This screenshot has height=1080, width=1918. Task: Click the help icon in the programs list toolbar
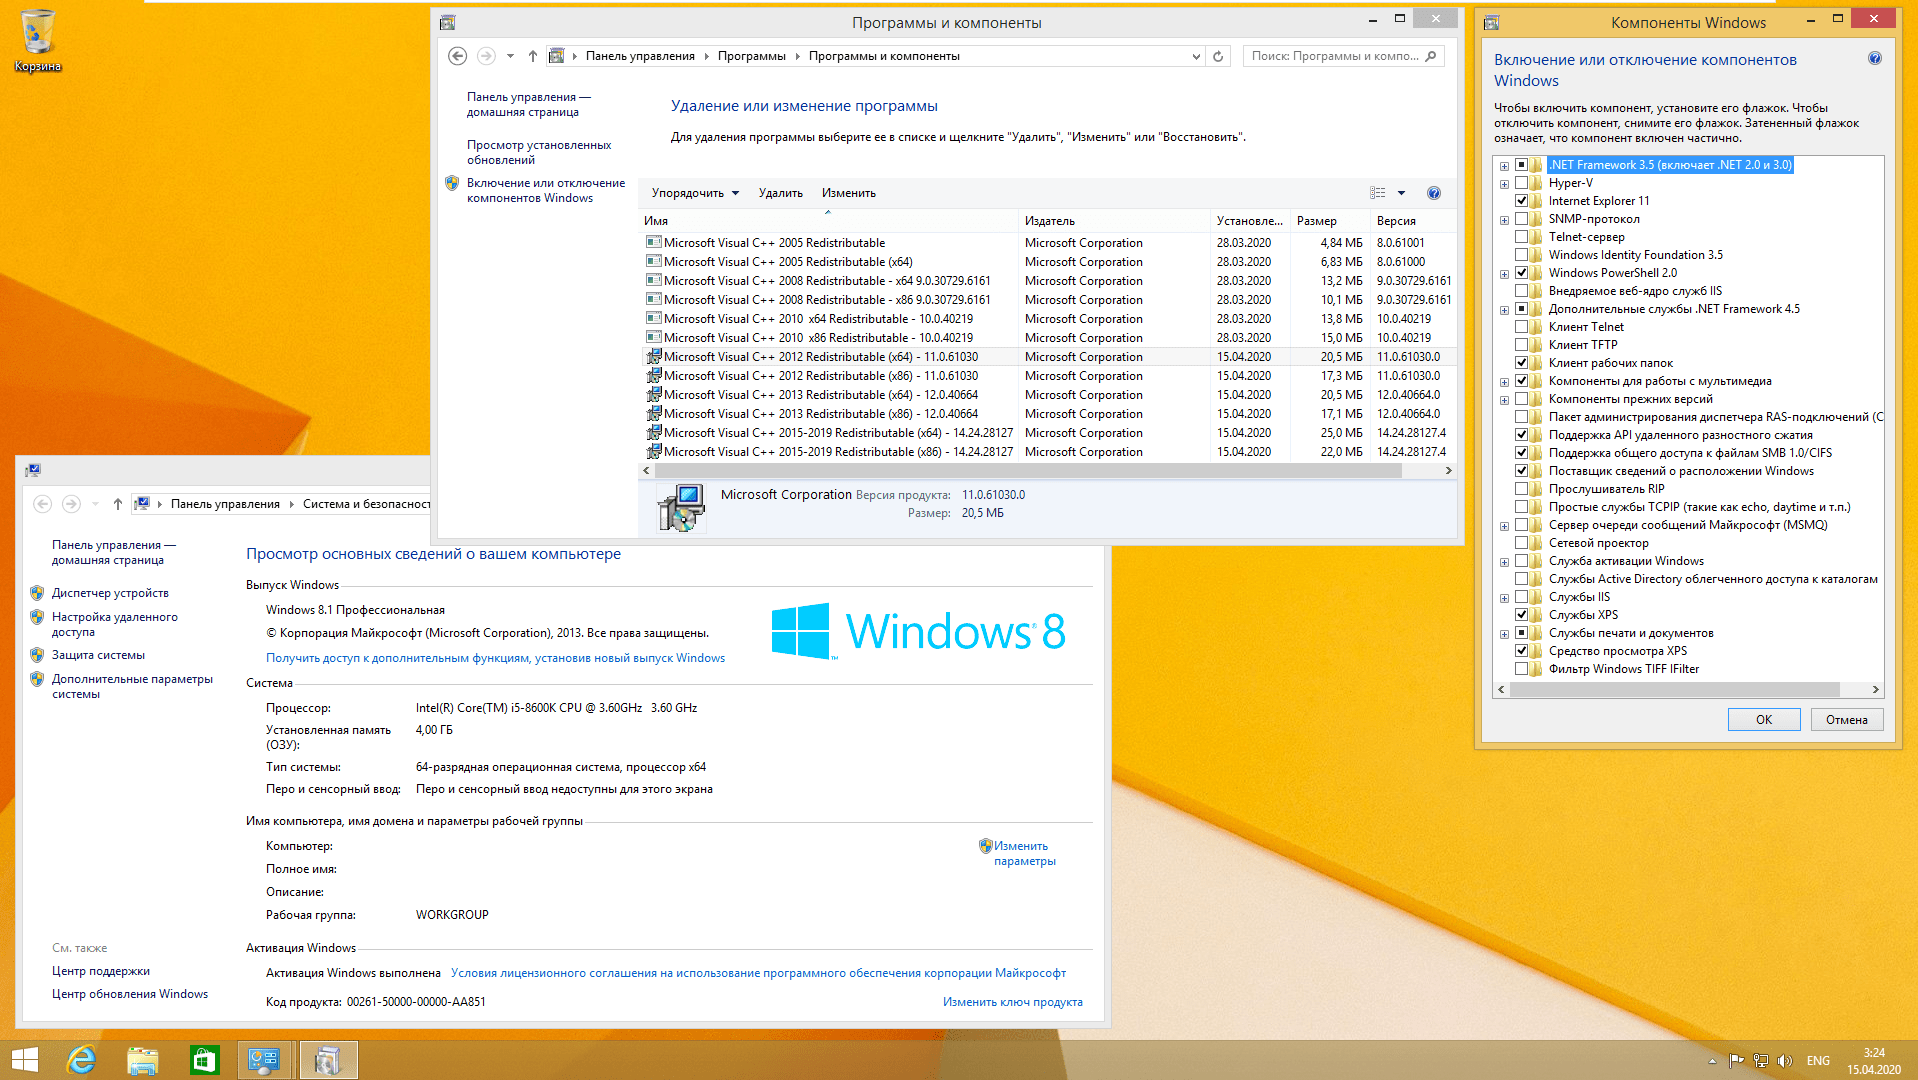point(1434,193)
